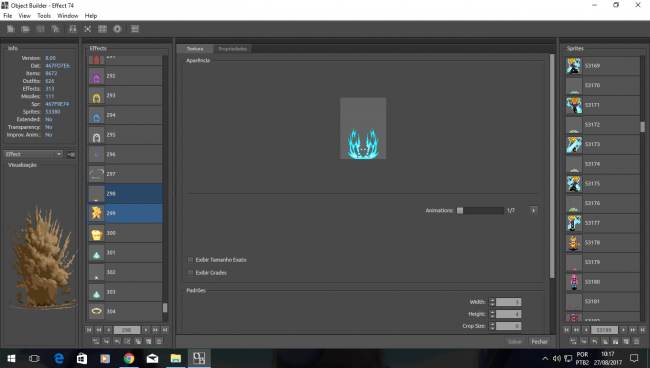Select sprite 53180 in Sprites list
This screenshot has height=368, width=650.
[x=602, y=282]
